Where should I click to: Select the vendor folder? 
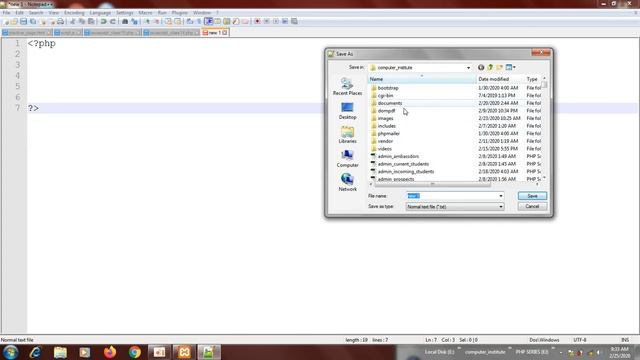pyautogui.click(x=385, y=141)
